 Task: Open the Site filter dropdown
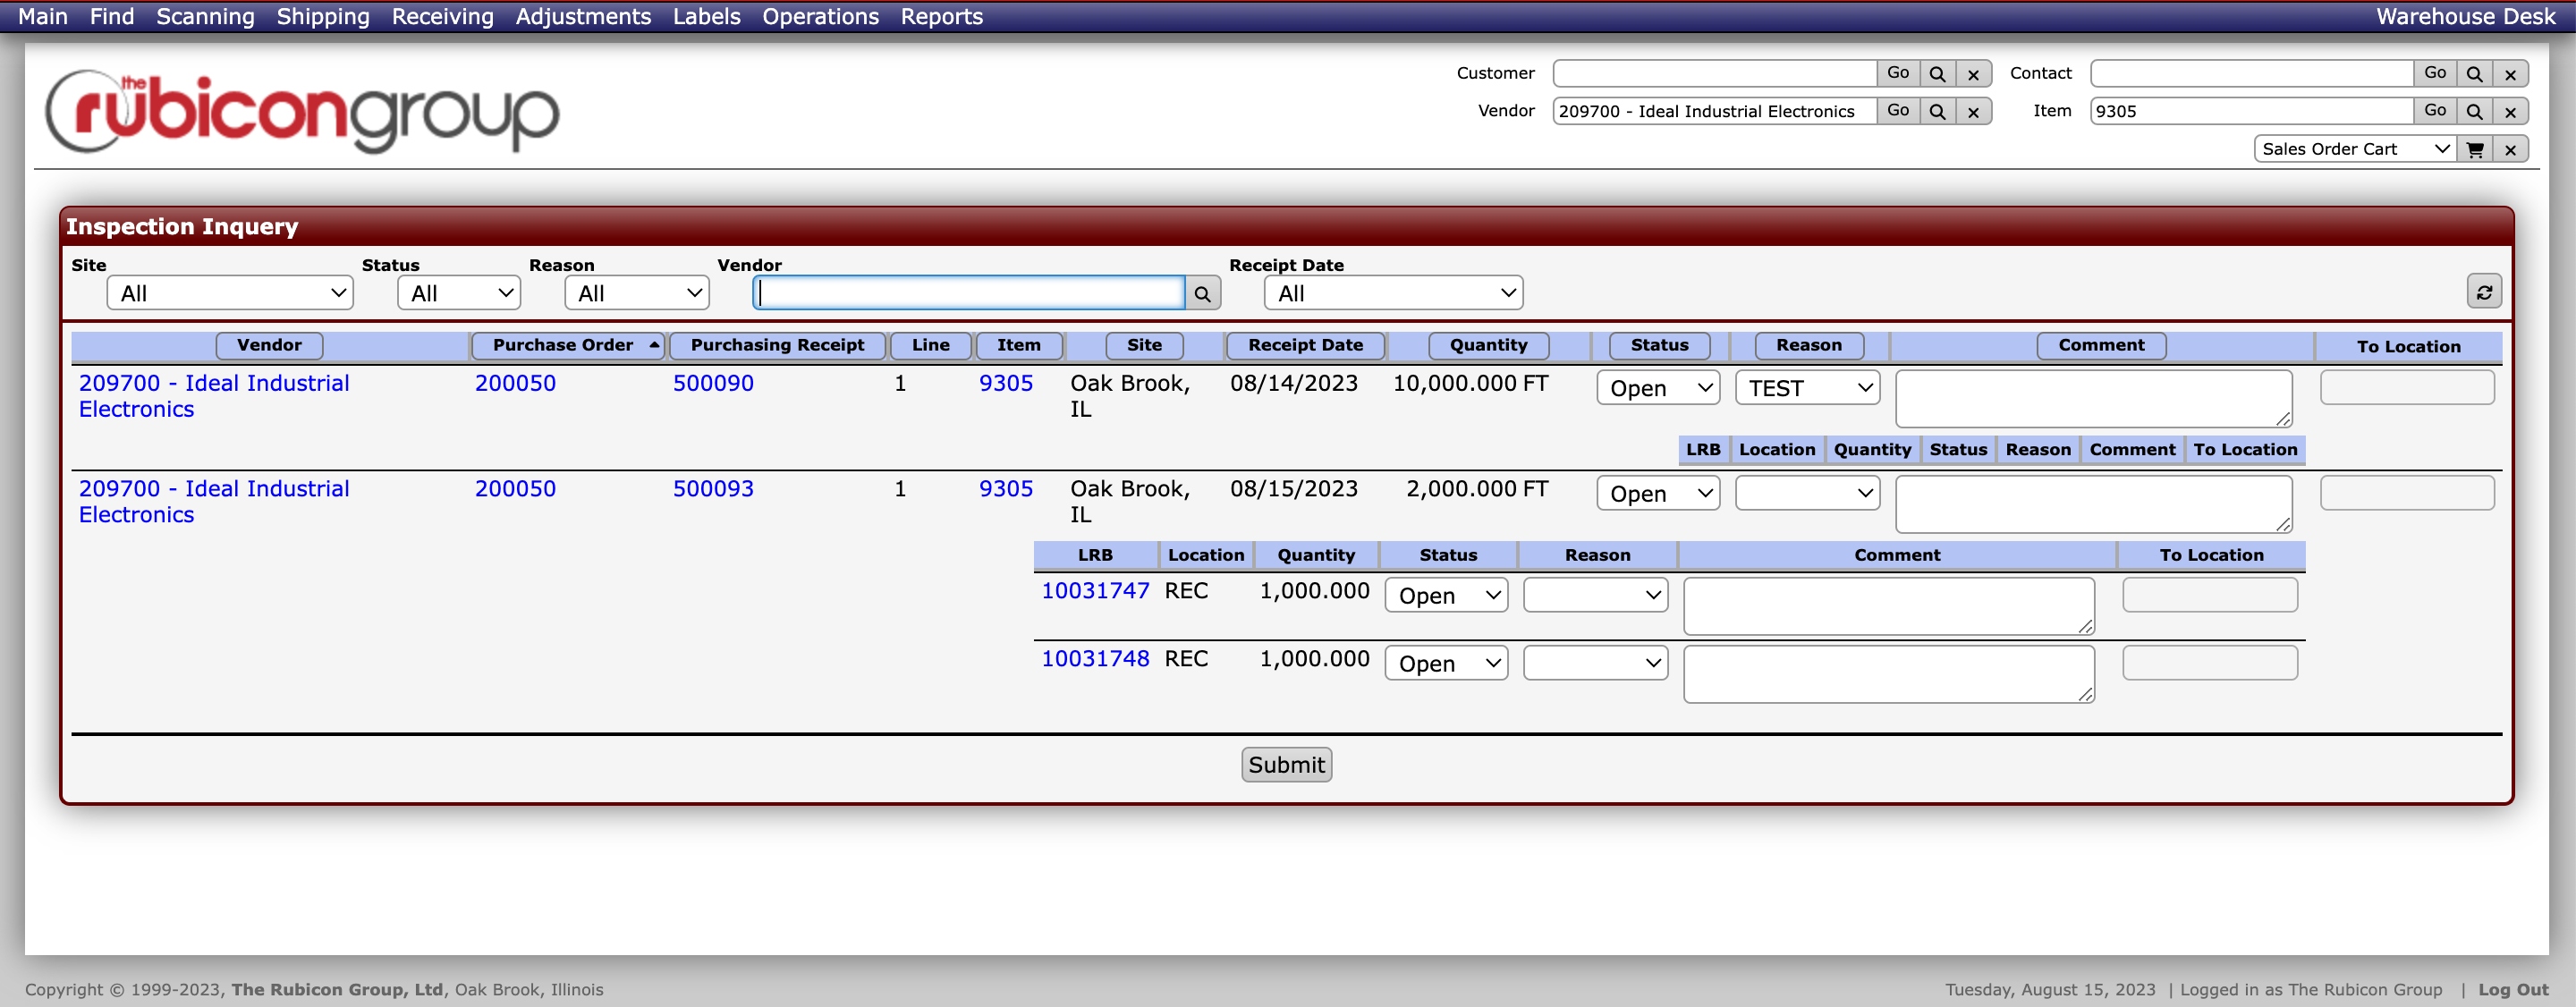click(x=229, y=292)
